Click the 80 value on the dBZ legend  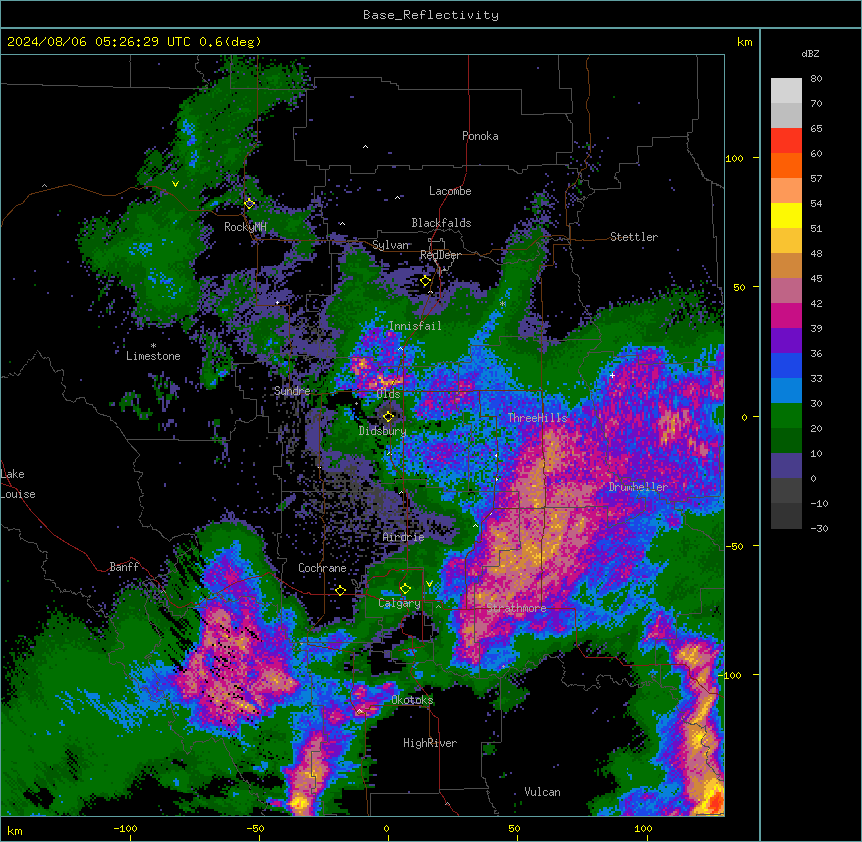click(x=816, y=79)
